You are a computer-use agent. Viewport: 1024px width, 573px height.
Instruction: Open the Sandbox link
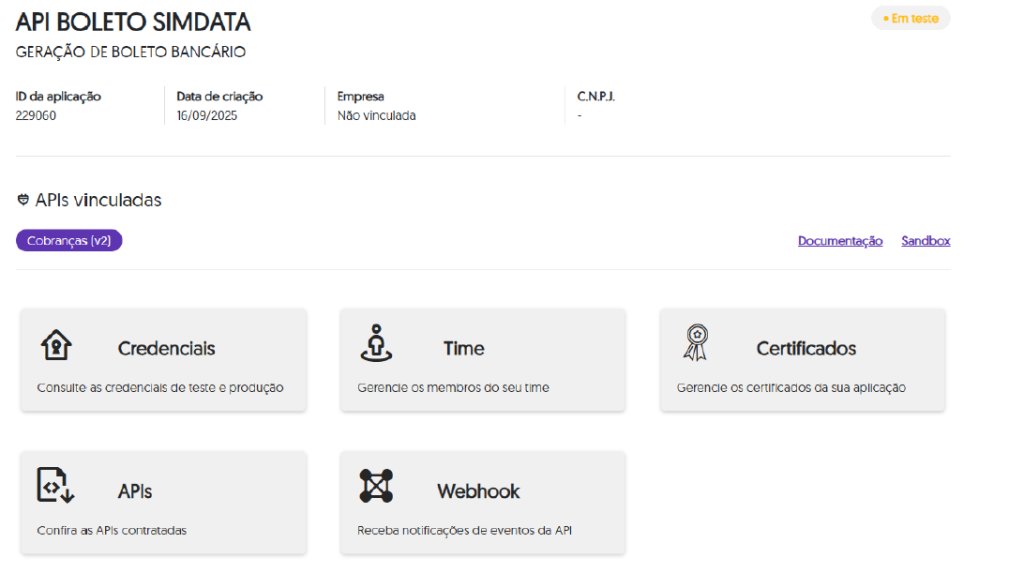pyautogui.click(x=925, y=241)
